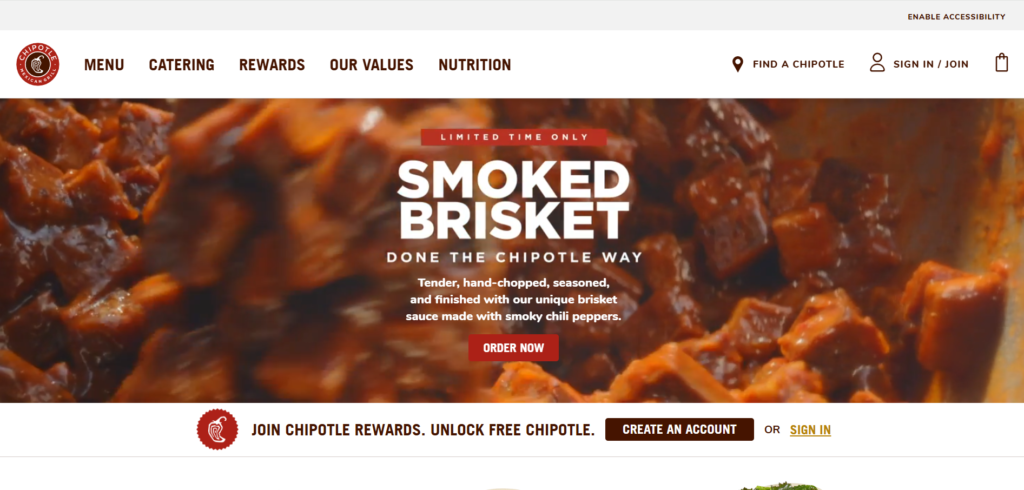Click Sign In / Join text
This screenshot has height=490, width=1024.
point(931,65)
